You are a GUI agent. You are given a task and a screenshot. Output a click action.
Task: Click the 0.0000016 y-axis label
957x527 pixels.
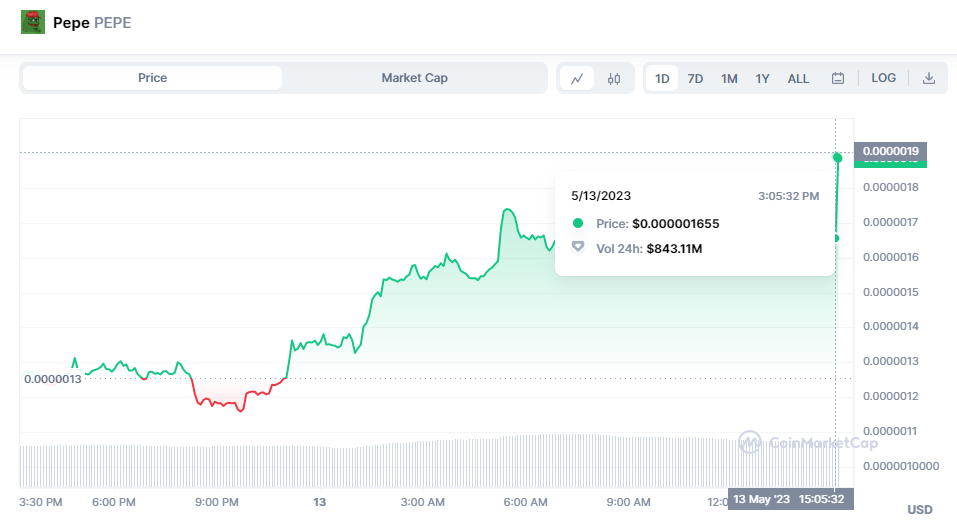tap(890, 257)
